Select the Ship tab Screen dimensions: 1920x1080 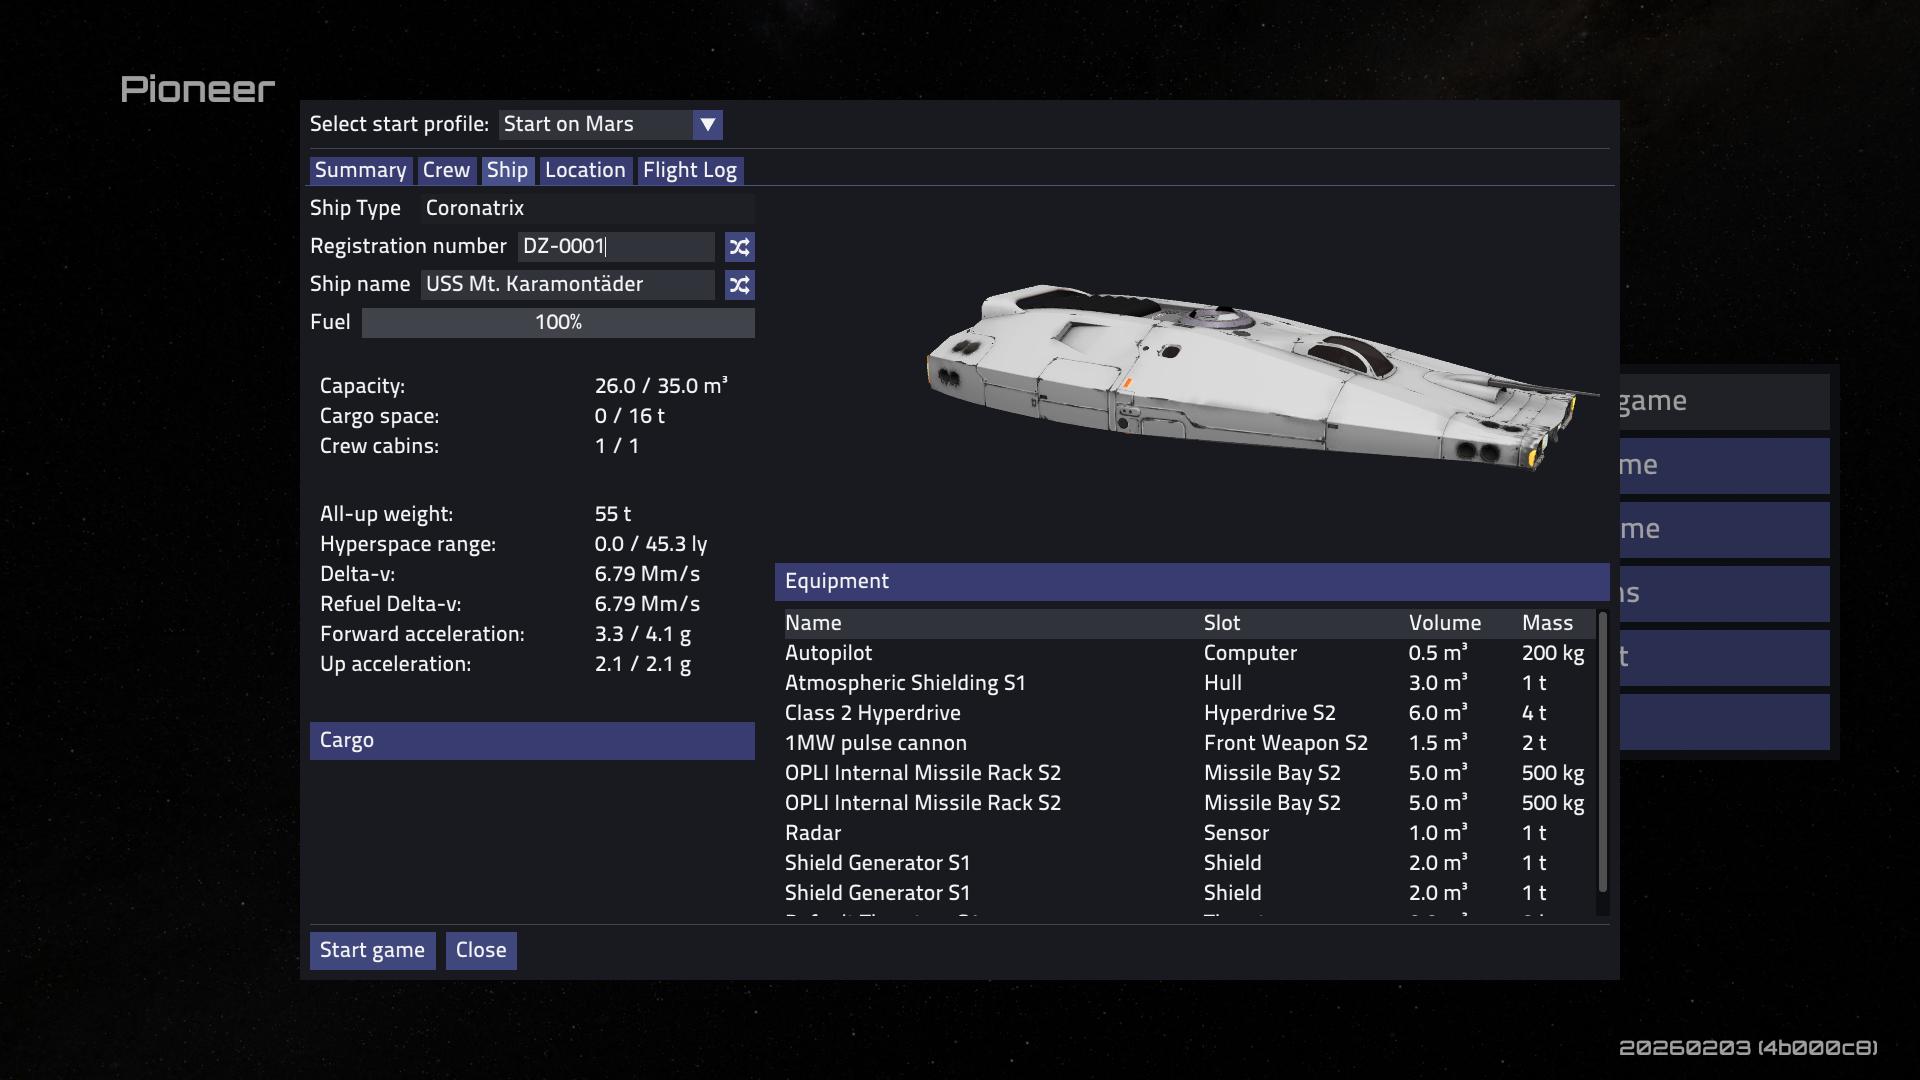pos(507,171)
